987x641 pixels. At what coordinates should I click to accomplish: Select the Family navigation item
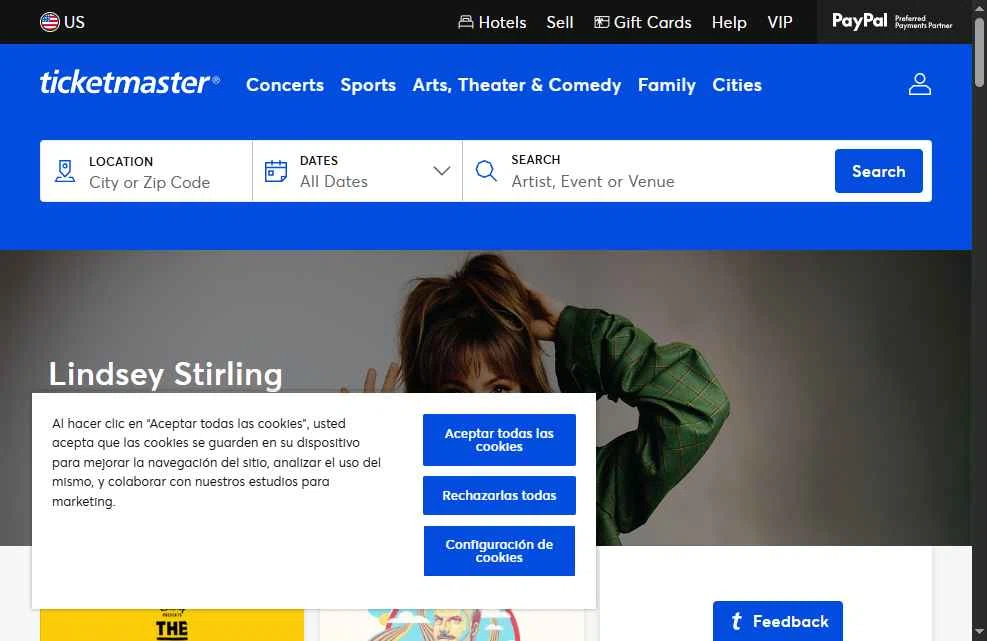click(x=667, y=85)
